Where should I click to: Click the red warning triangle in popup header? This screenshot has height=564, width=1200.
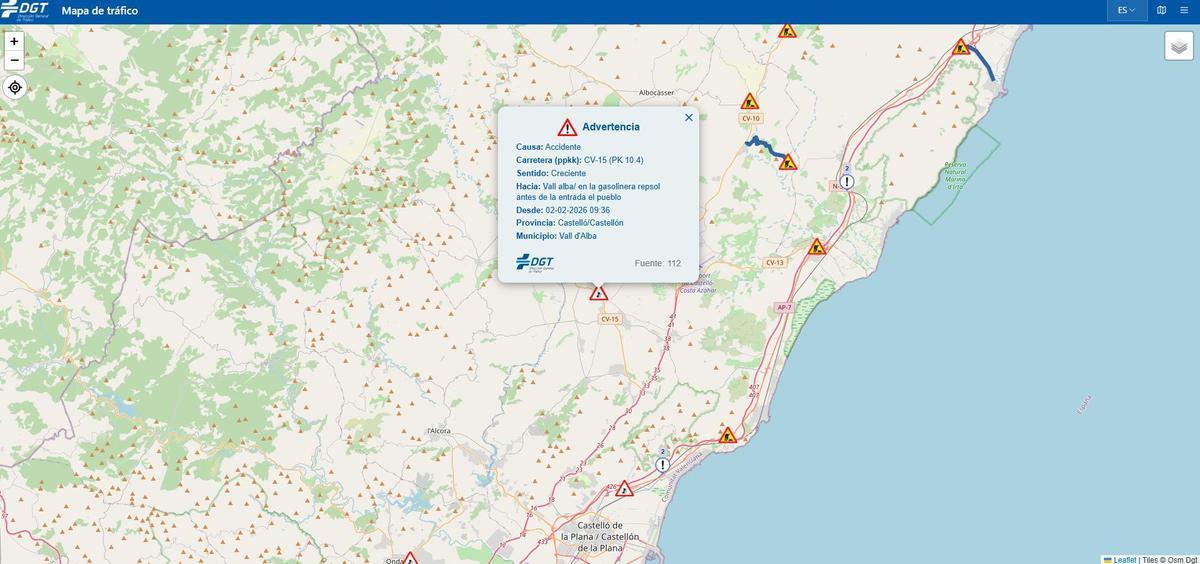click(567, 127)
